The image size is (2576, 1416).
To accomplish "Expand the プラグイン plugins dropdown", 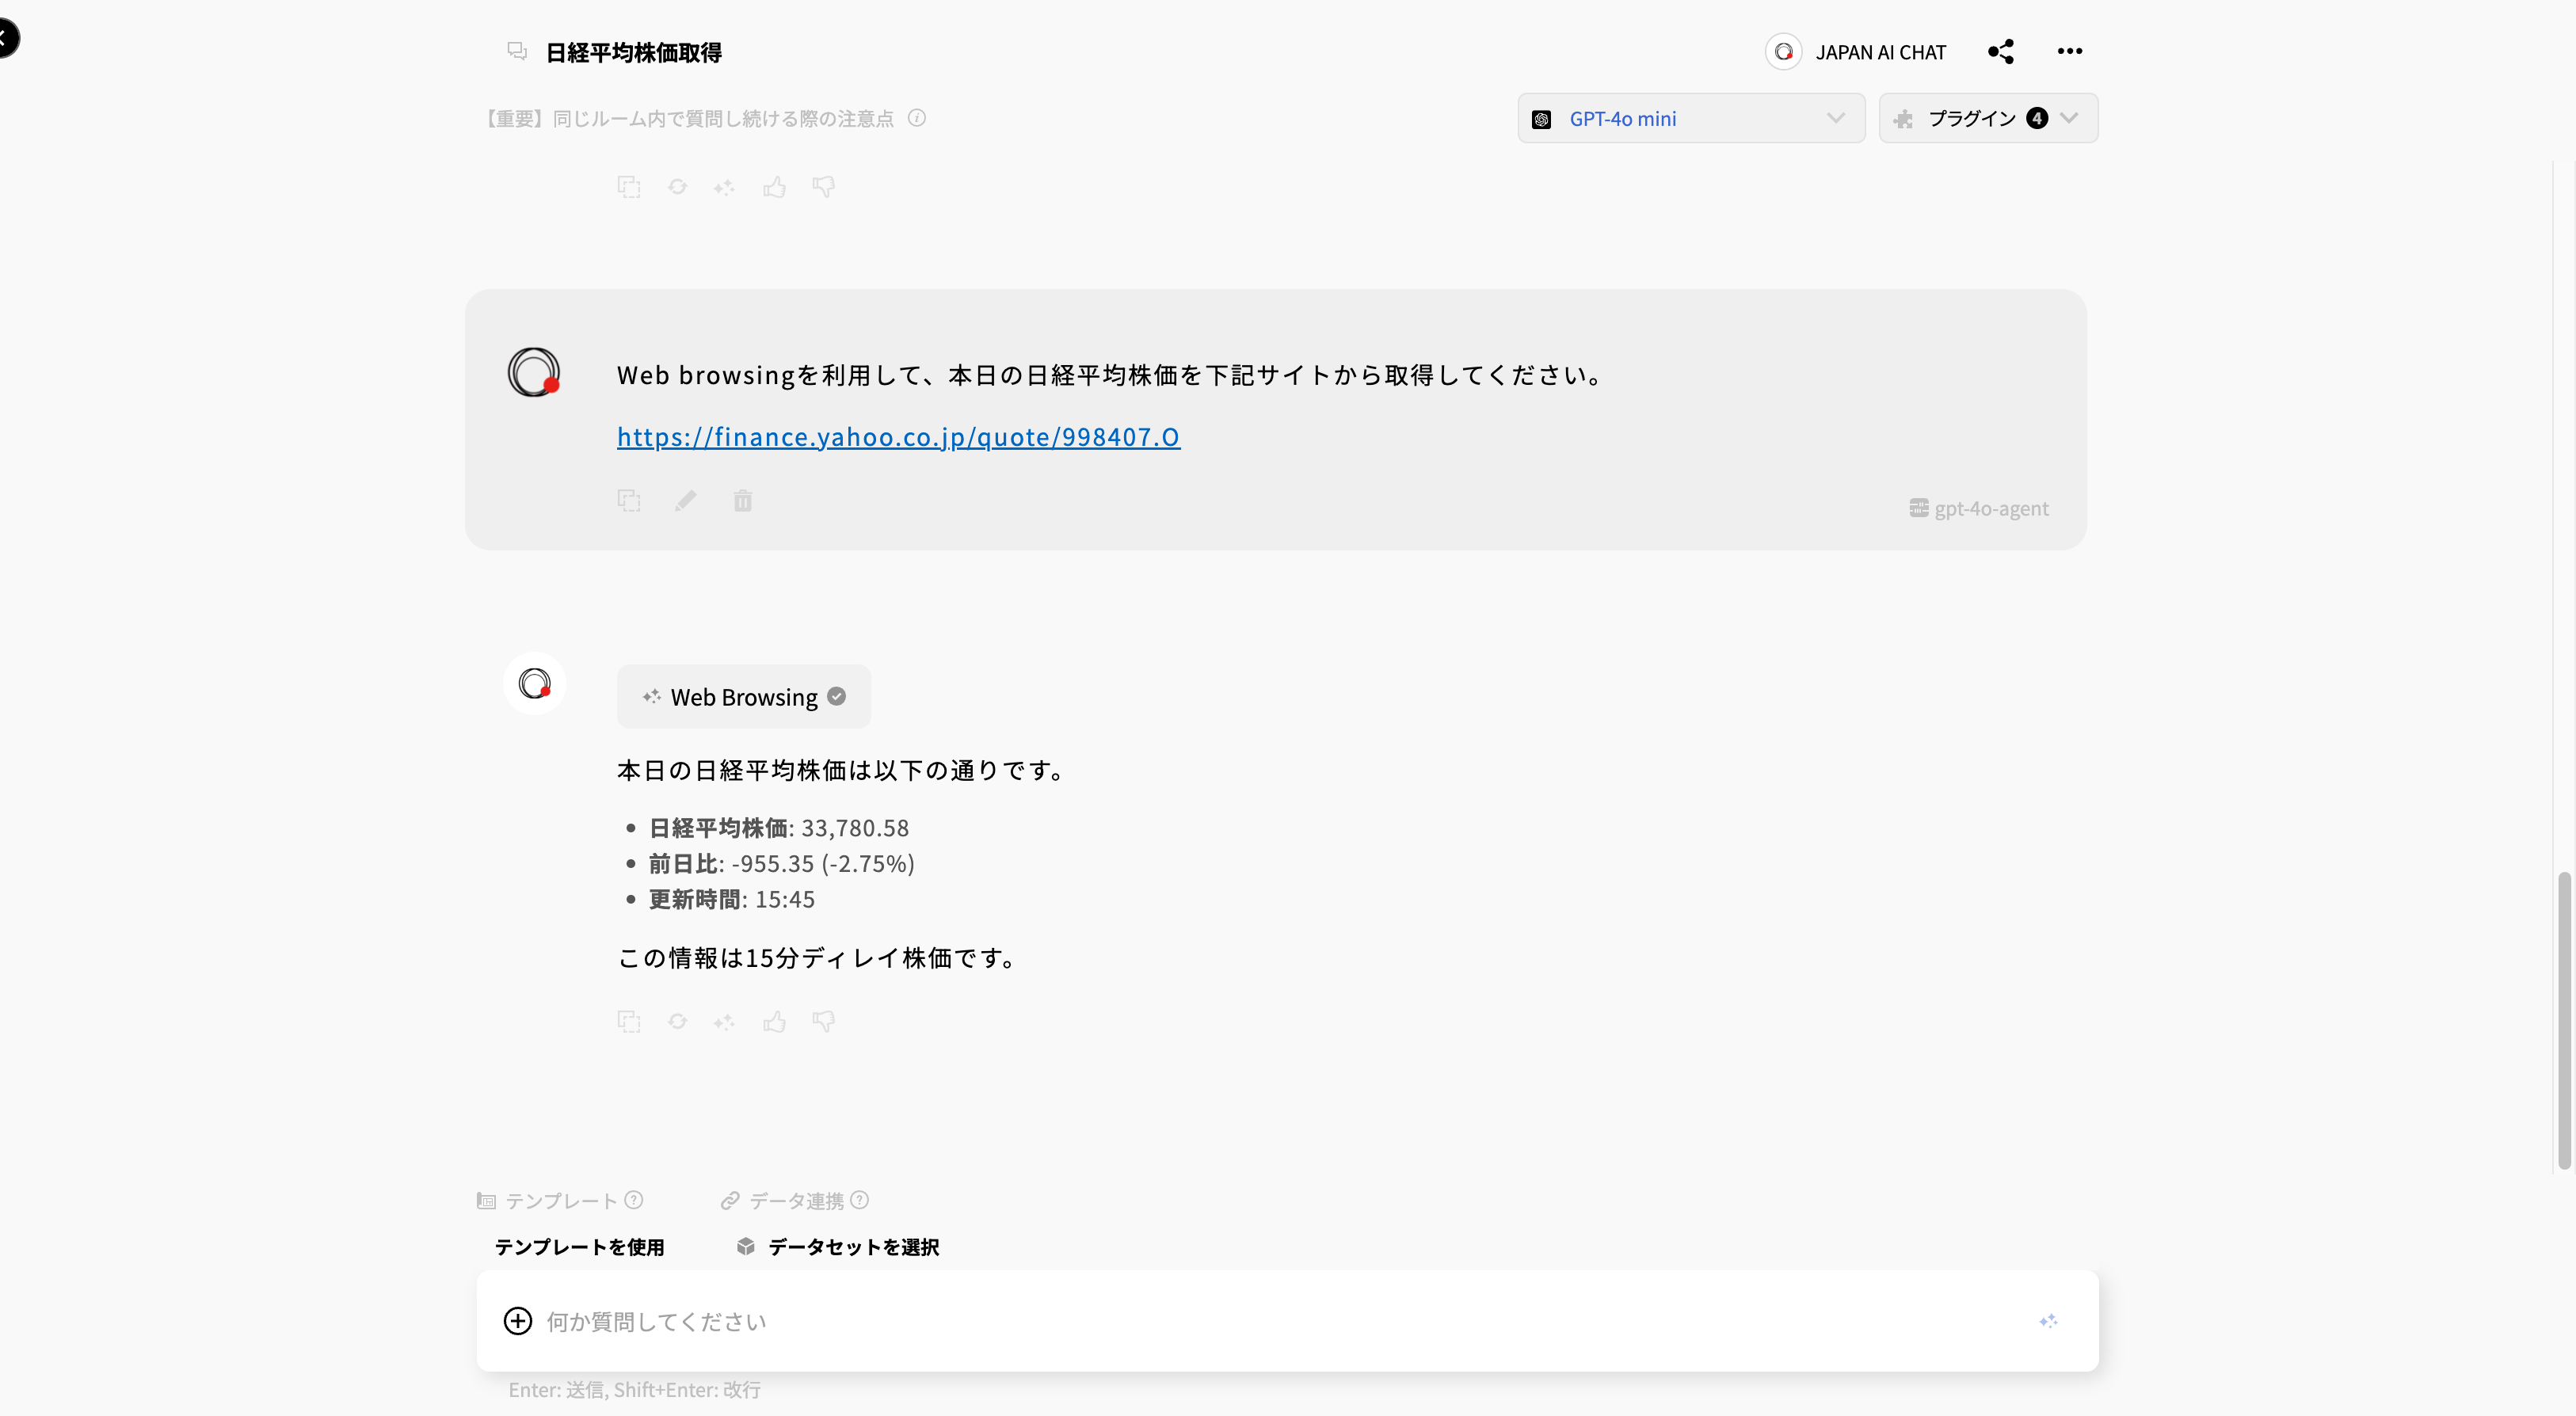I will pos(1987,118).
